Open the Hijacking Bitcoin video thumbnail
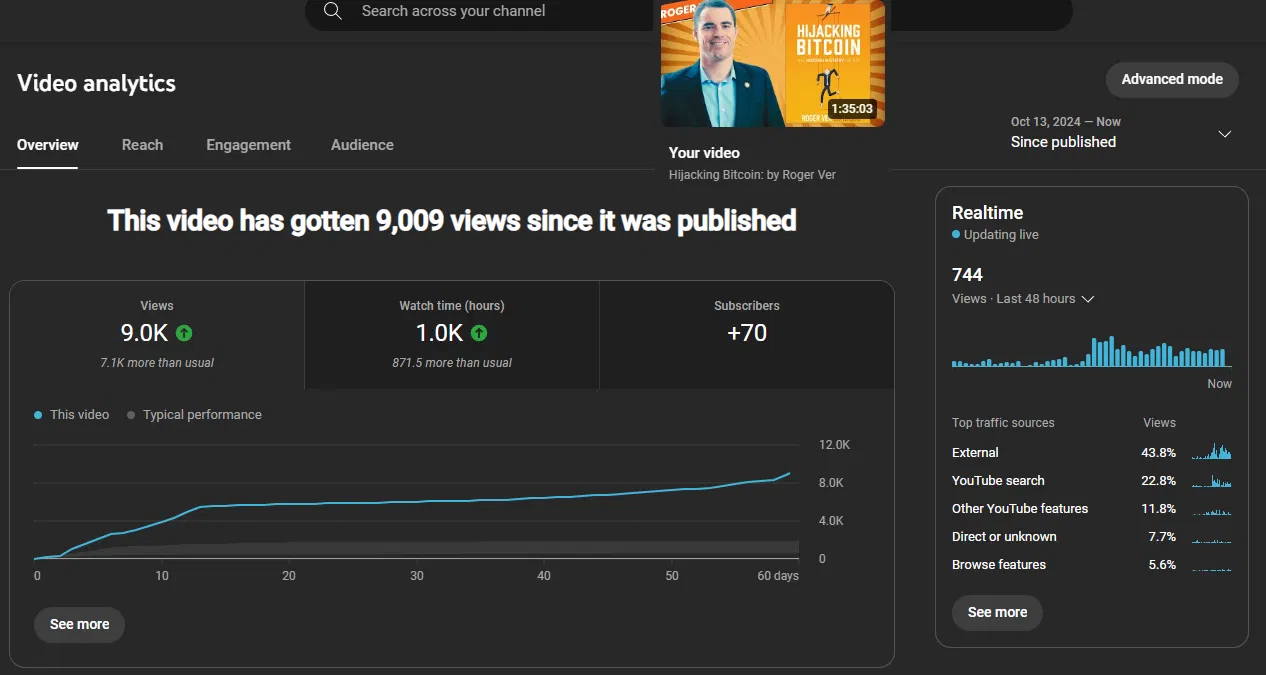The image size is (1266, 675). click(x=772, y=62)
